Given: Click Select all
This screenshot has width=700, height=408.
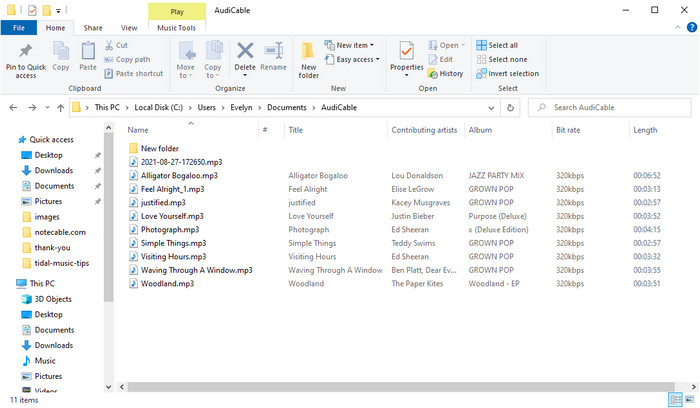Looking at the screenshot, I should tap(497, 45).
